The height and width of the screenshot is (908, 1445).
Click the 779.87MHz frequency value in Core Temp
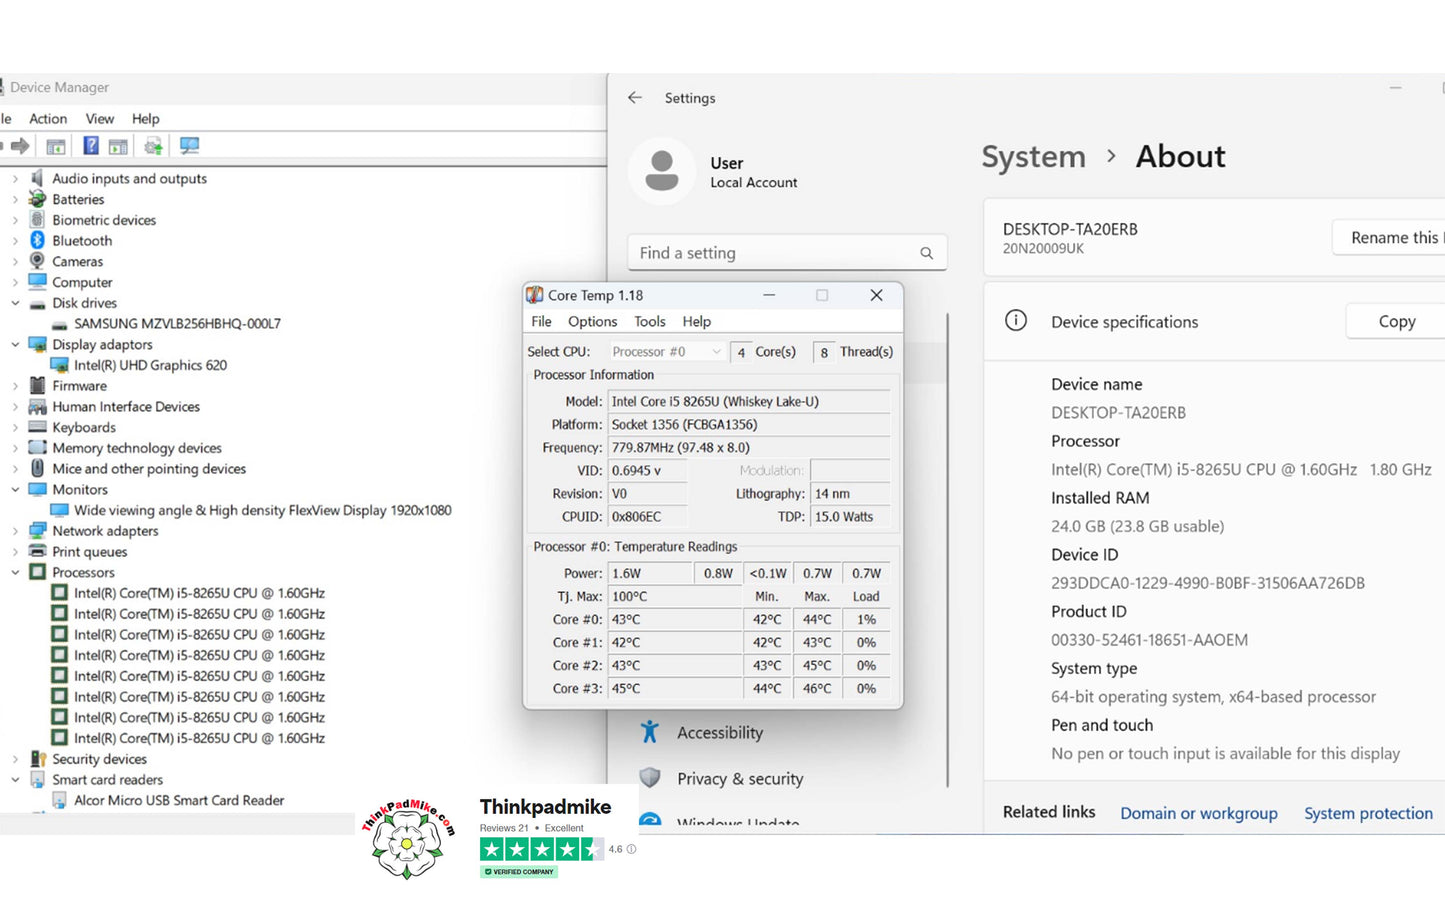pyautogui.click(x=749, y=447)
